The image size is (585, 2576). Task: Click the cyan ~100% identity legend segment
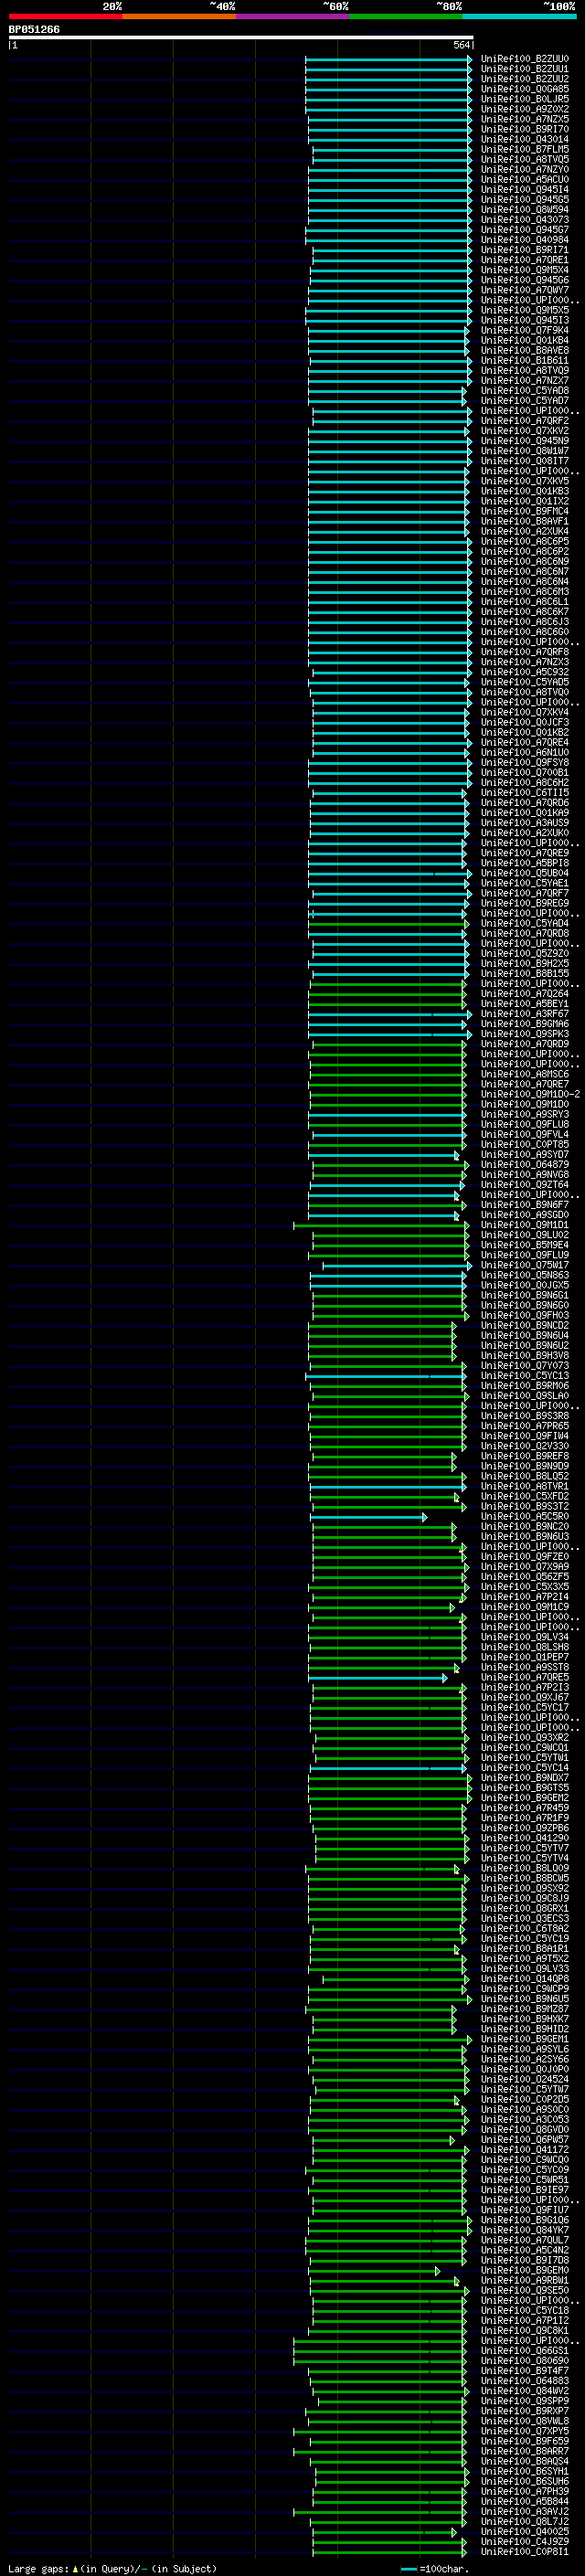[x=519, y=16]
